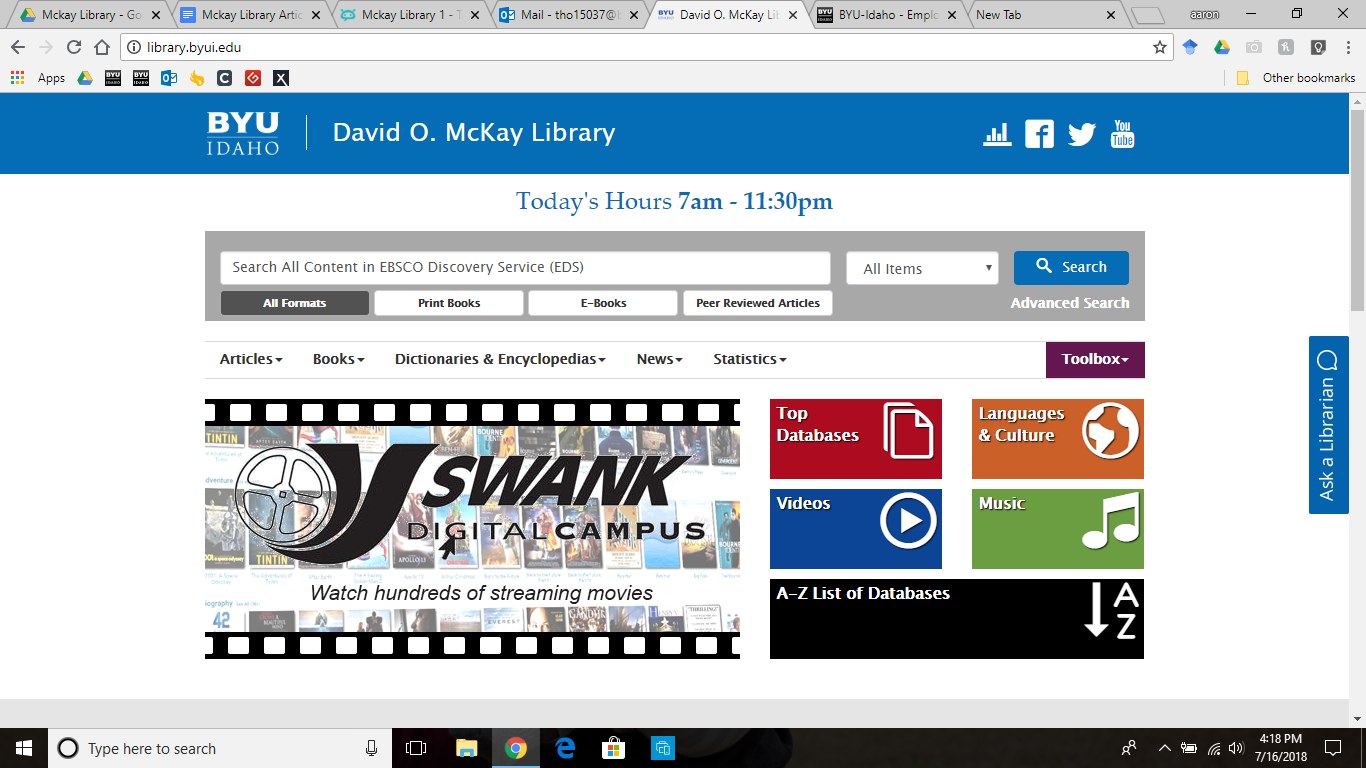
Task: Click the camera extension icon
Action: click(1254, 47)
